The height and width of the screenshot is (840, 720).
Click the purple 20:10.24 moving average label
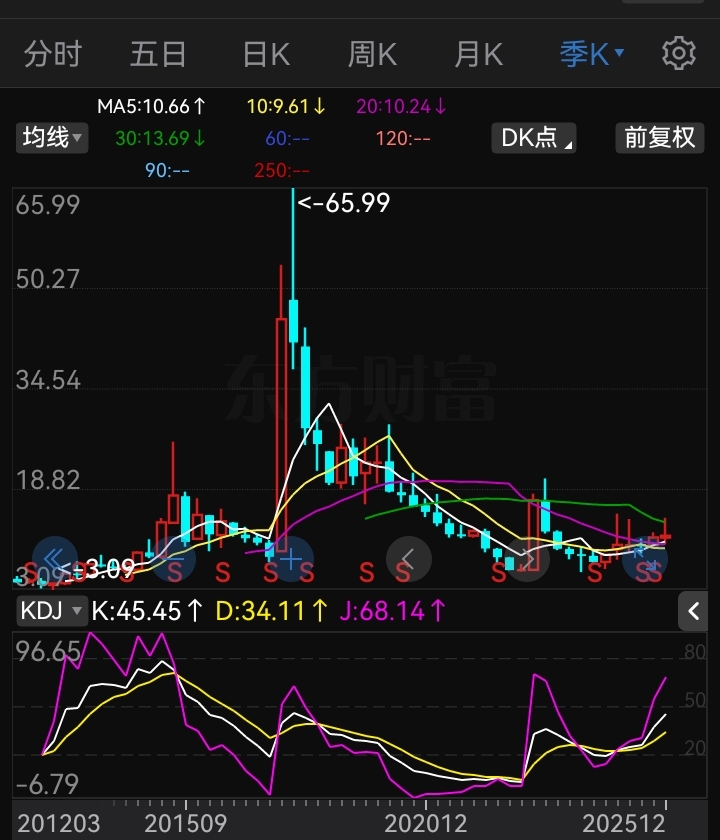click(401, 106)
